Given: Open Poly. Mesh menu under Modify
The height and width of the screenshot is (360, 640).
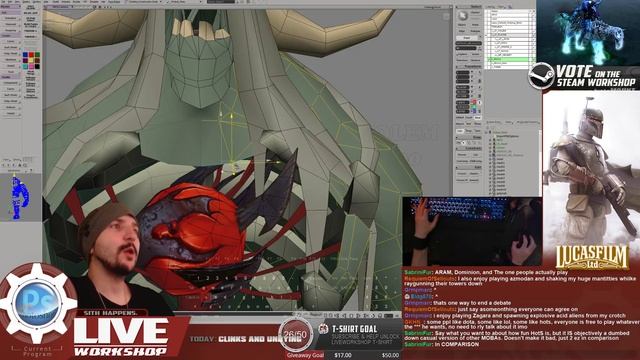Looking at the screenshot, I should click(x=11, y=101).
